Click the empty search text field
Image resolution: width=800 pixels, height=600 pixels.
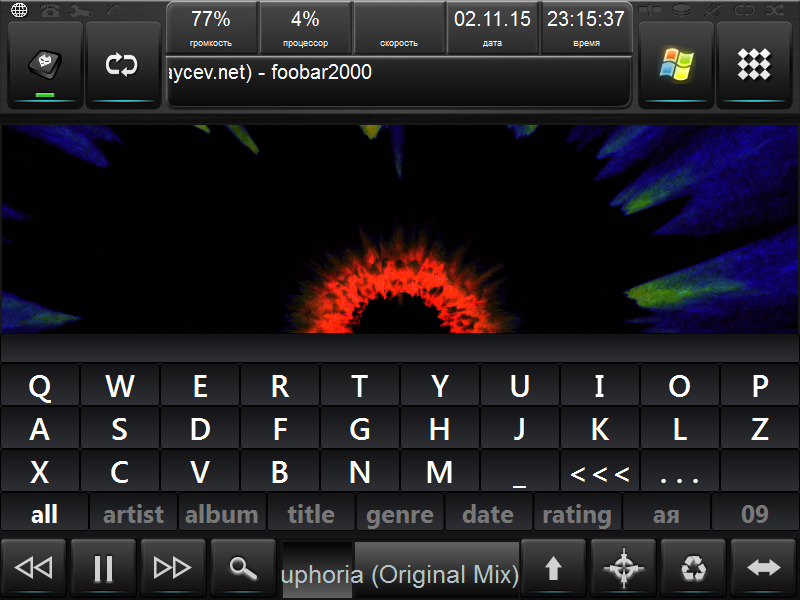(x=400, y=348)
